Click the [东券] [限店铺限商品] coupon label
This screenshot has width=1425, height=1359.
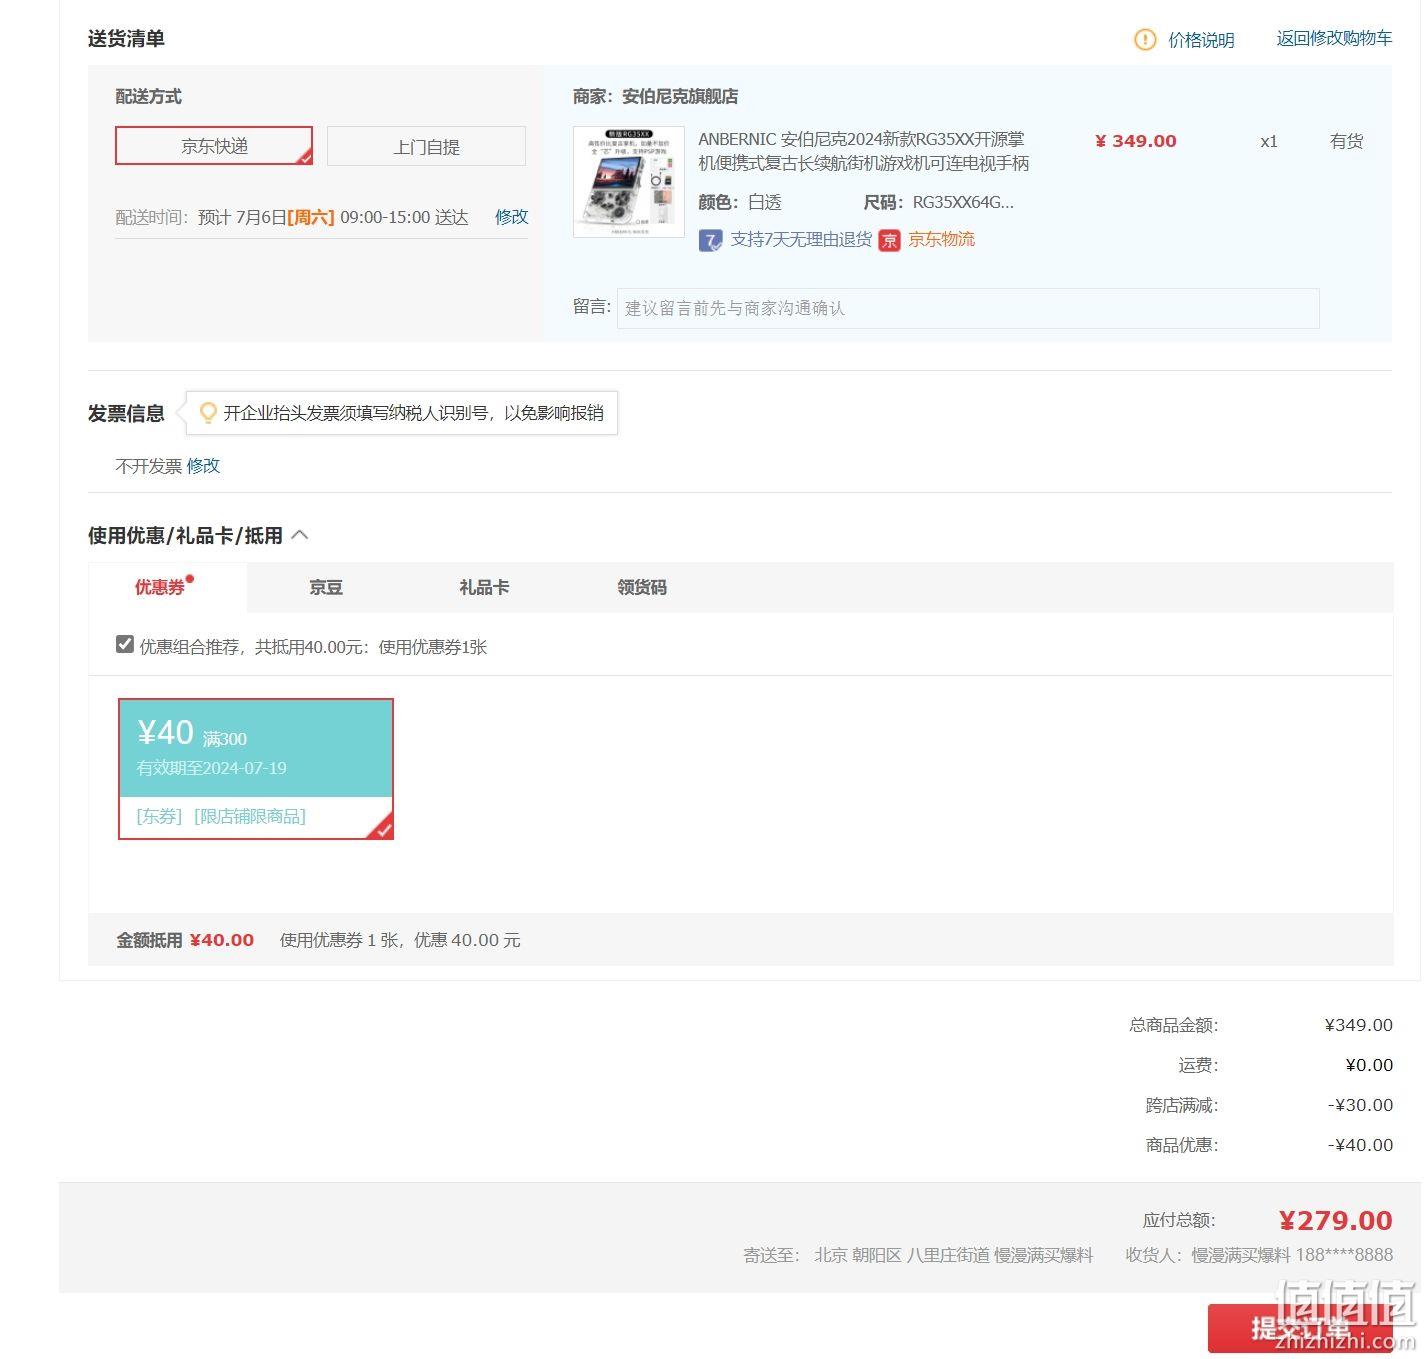(221, 817)
